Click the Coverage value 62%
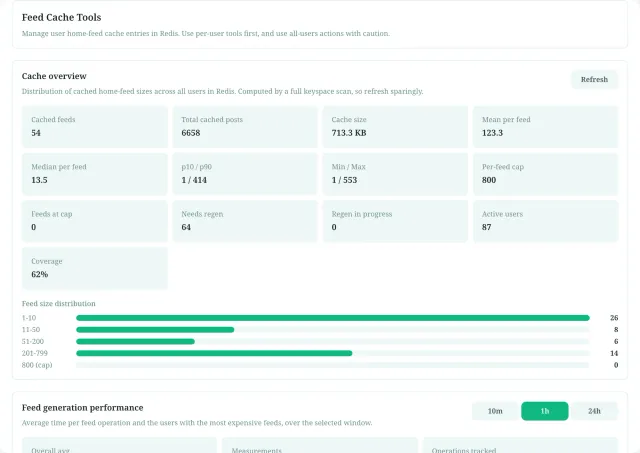This screenshot has height=453, width=640. pos(40,274)
